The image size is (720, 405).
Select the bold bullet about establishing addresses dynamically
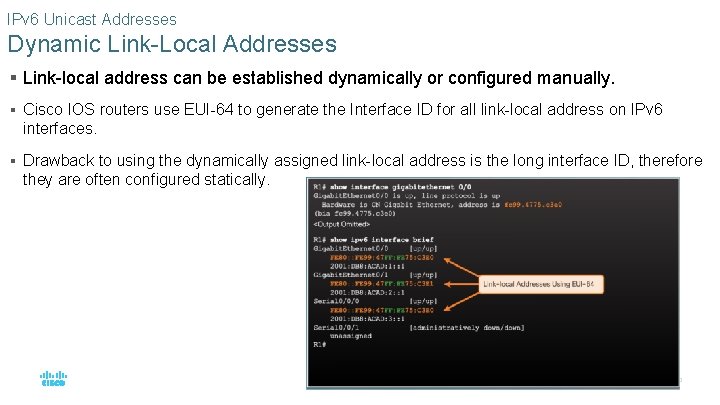tap(319, 78)
